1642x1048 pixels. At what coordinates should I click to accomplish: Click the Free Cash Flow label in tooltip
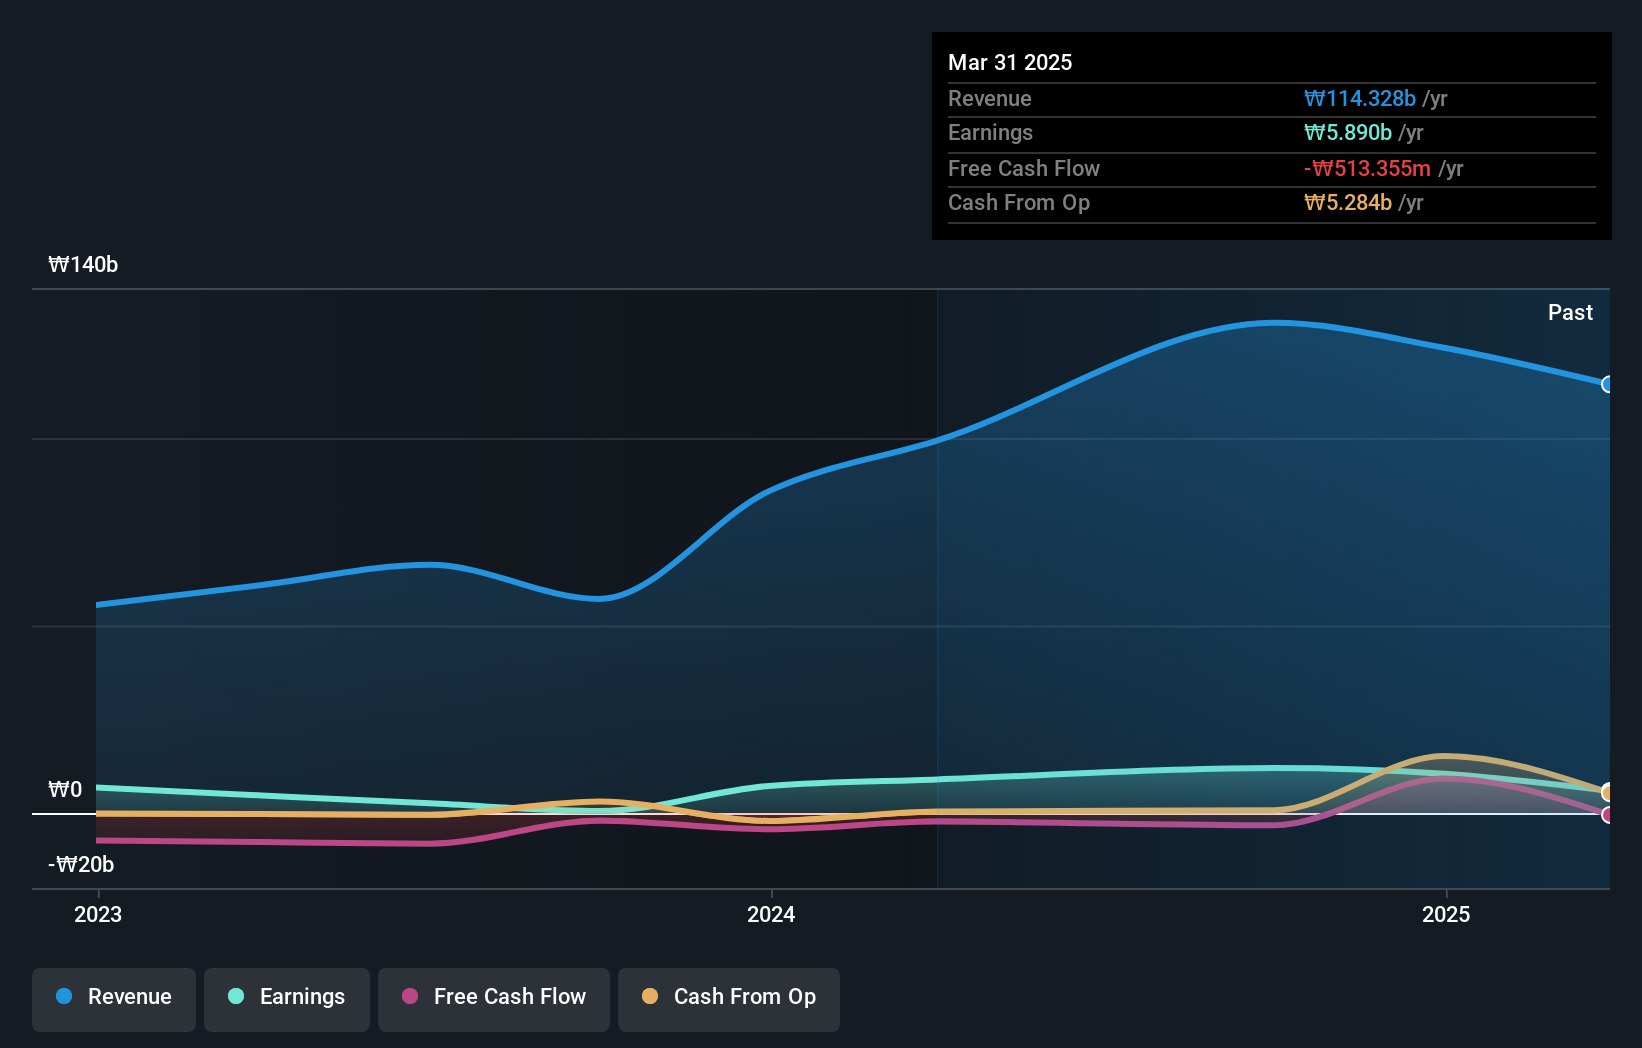(x=1024, y=168)
